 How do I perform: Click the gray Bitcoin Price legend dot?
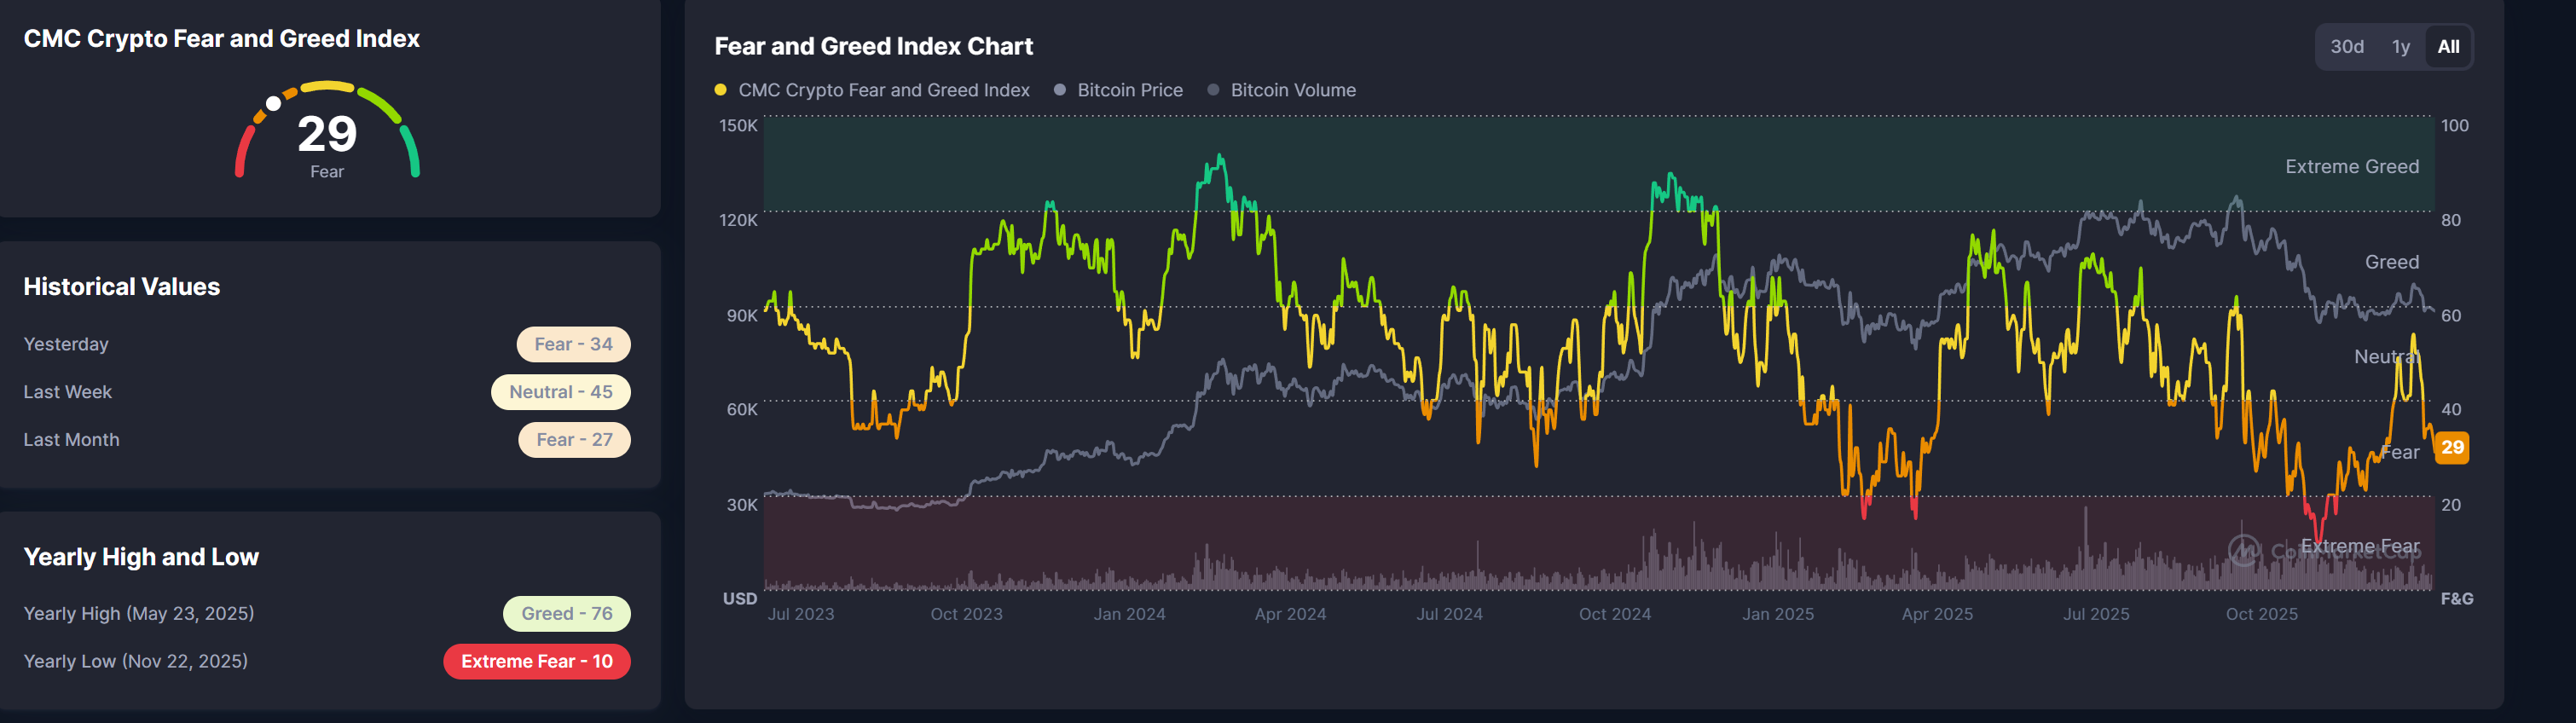point(1060,90)
